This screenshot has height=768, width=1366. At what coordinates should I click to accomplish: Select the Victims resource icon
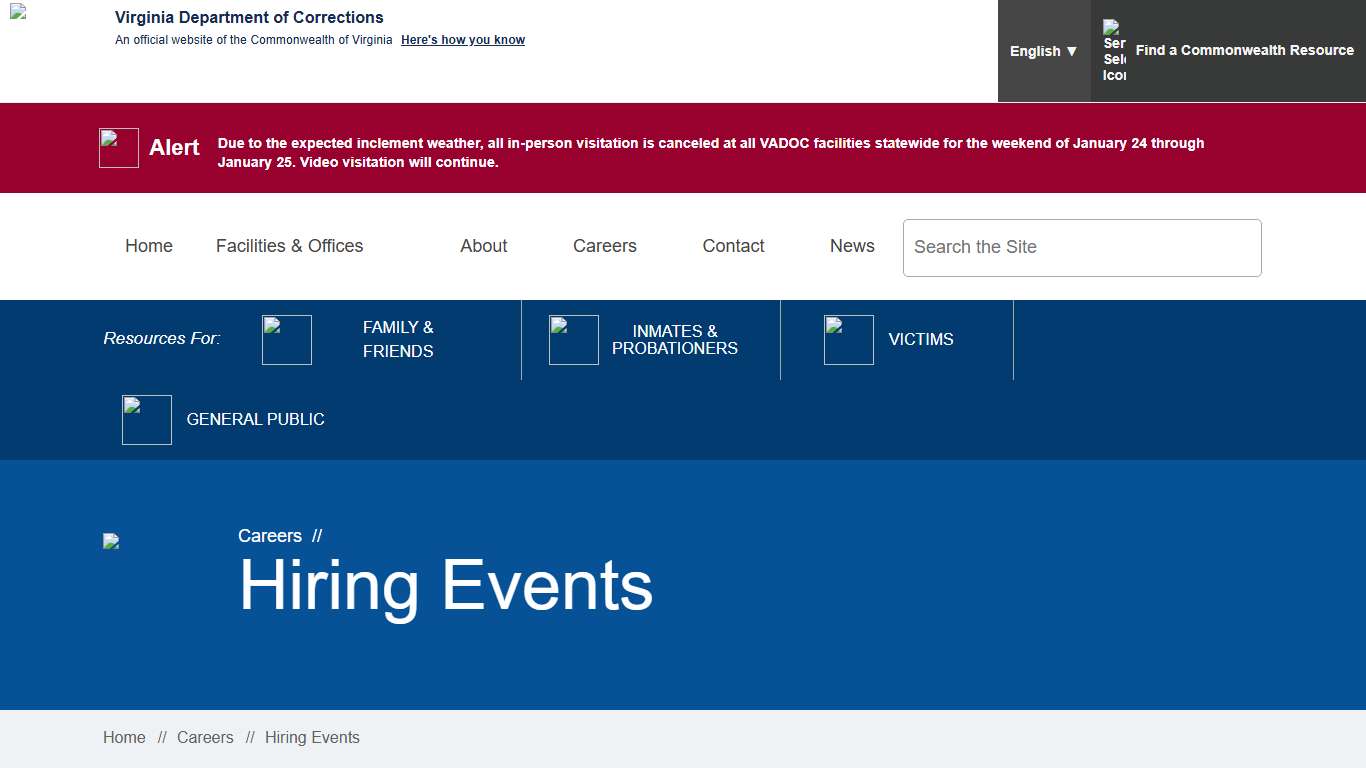tap(848, 340)
